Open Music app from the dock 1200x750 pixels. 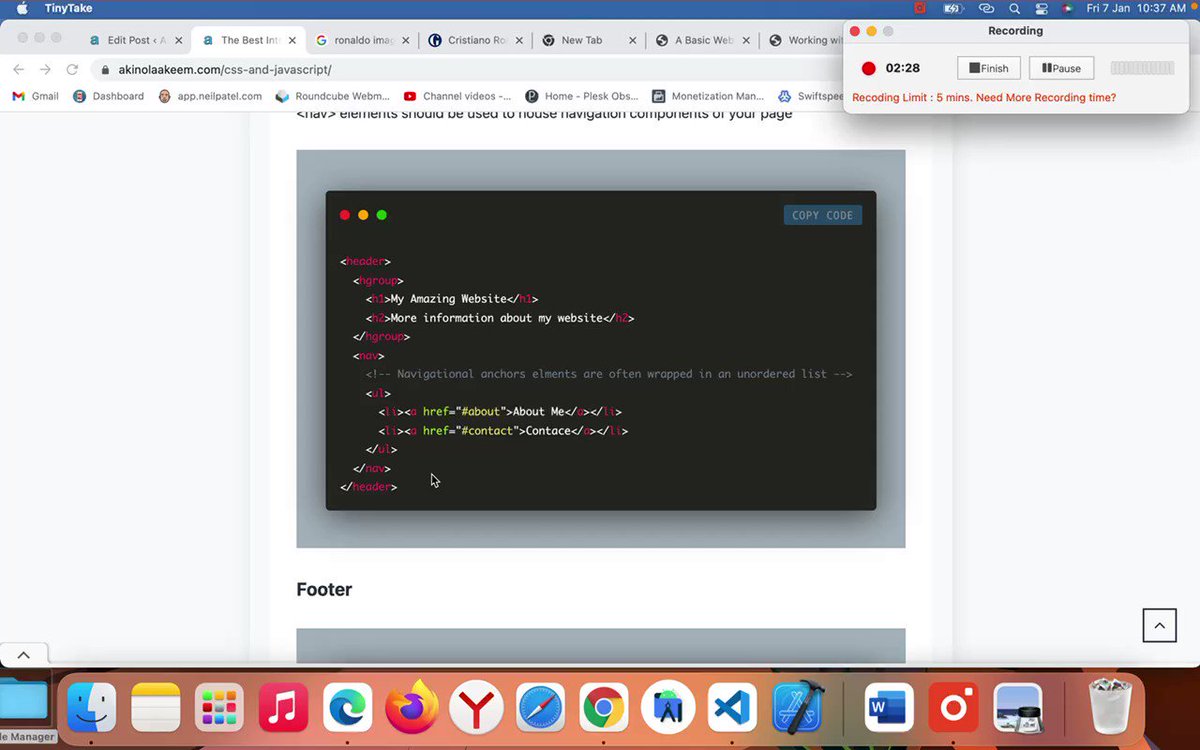click(283, 708)
